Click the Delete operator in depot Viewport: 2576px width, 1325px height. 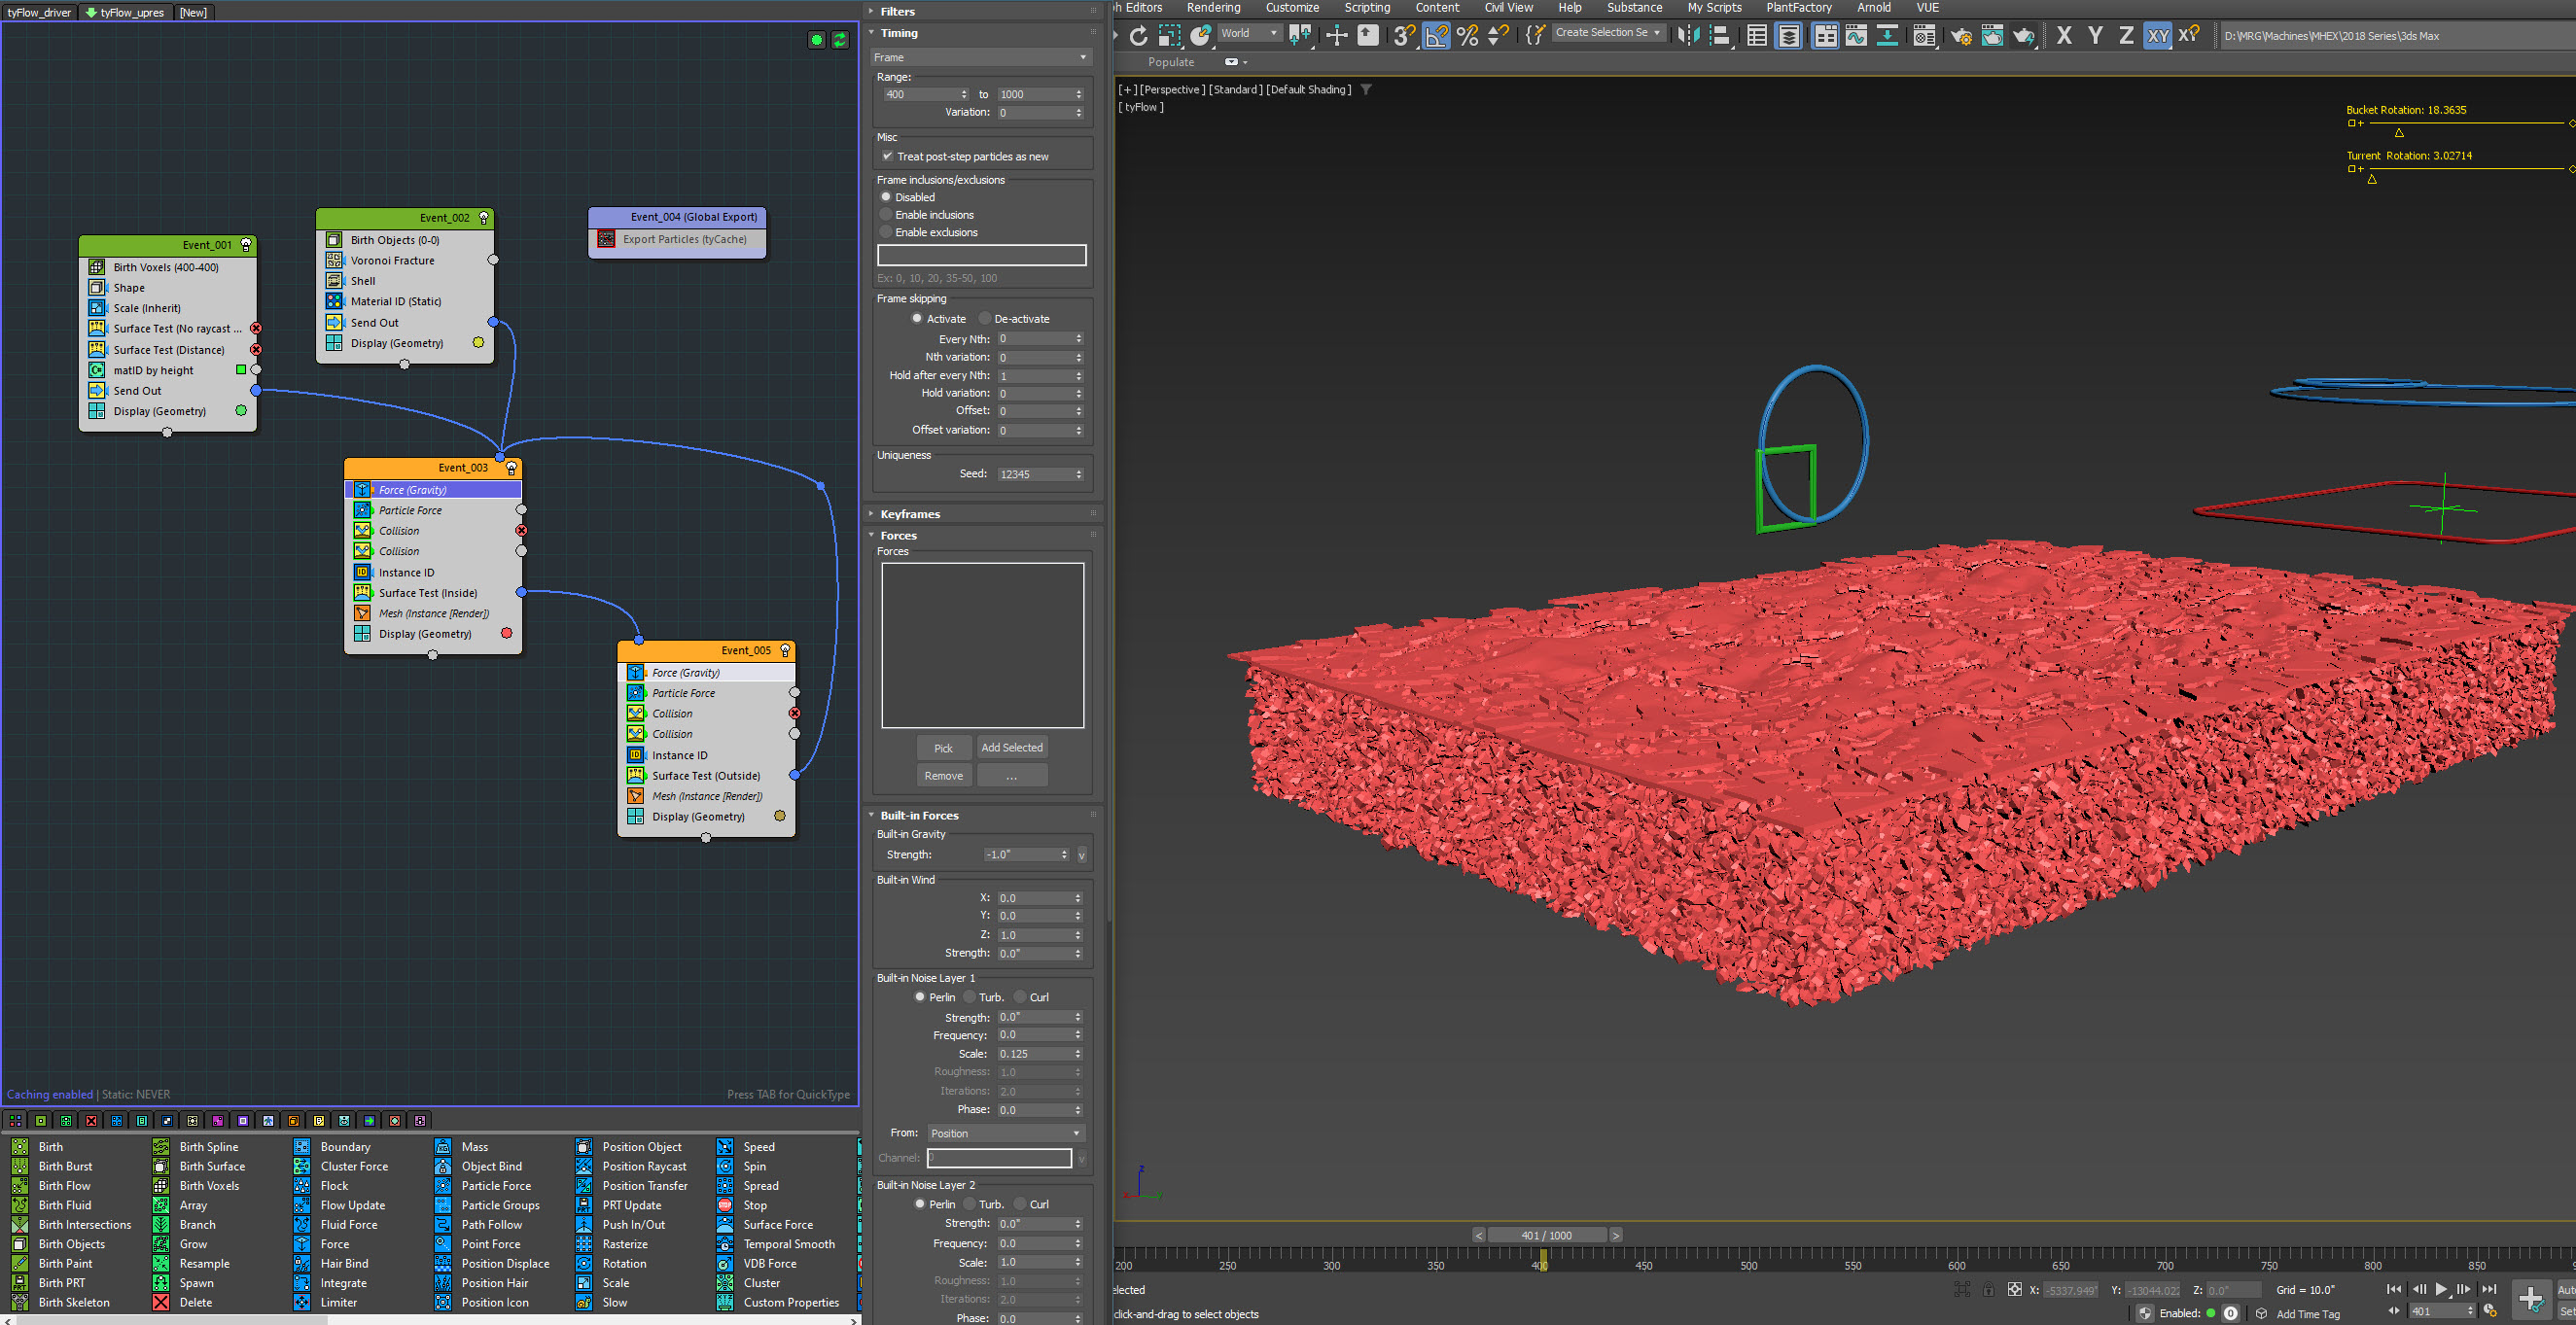coord(195,1302)
